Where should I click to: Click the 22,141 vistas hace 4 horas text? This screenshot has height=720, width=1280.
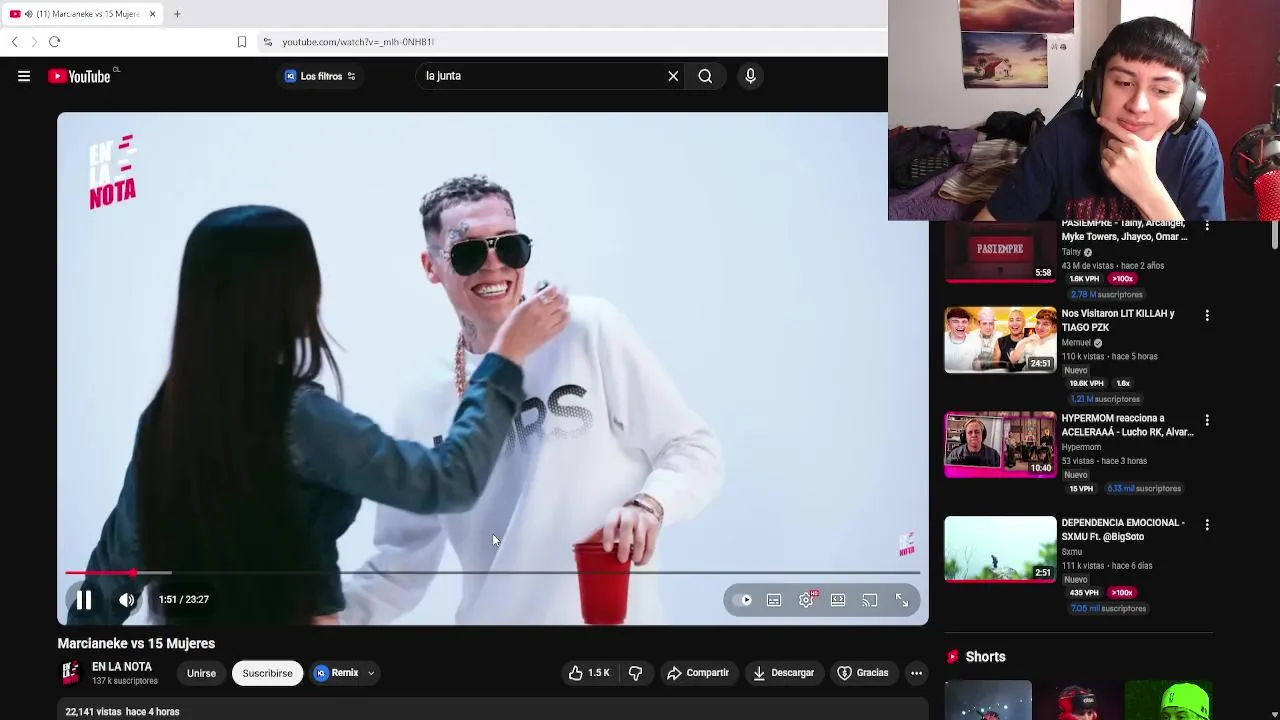point(122,712)
